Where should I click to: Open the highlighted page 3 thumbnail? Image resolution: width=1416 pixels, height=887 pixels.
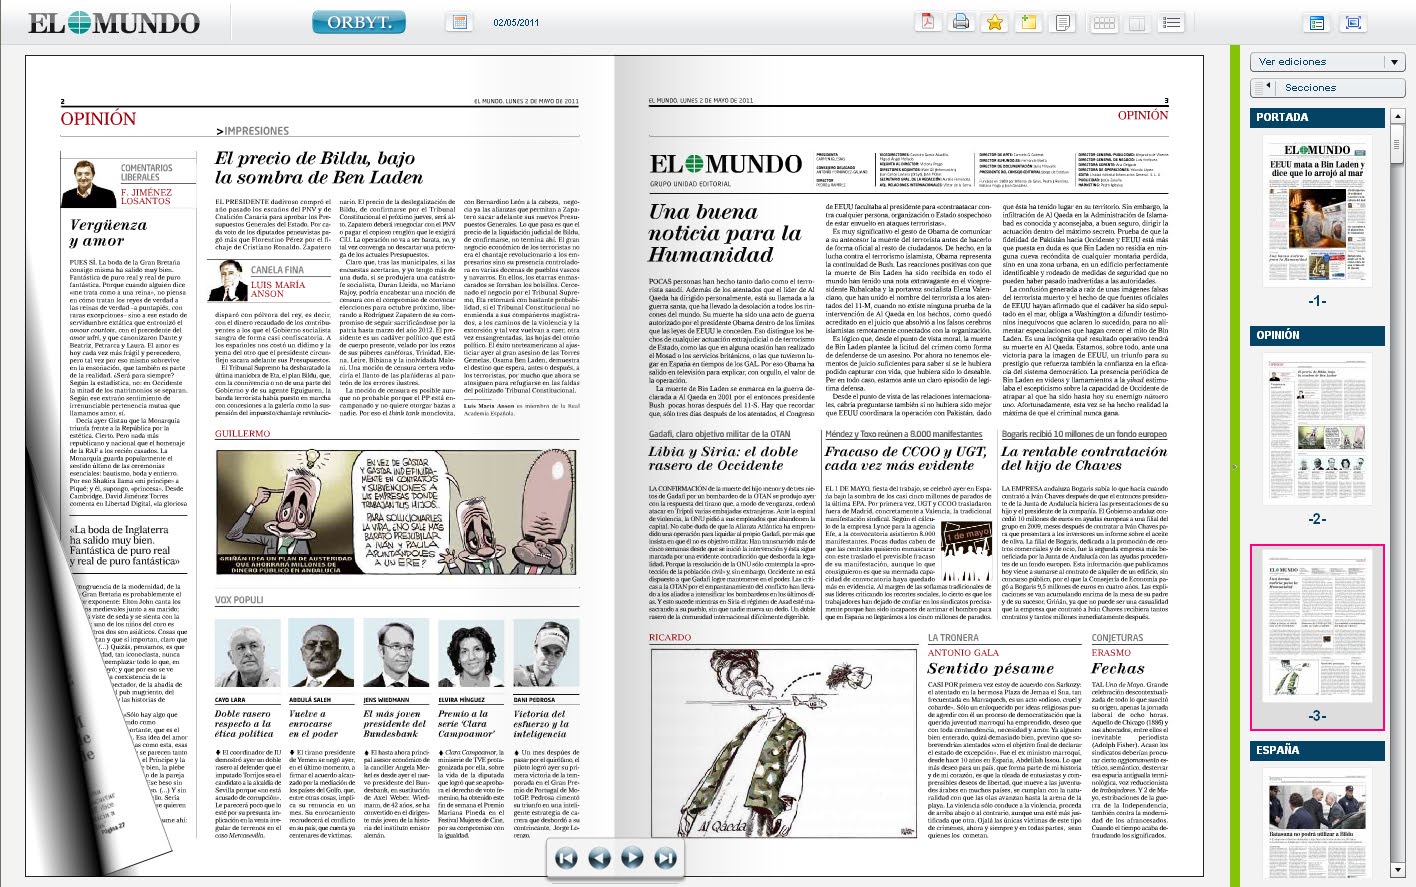[x=1317, y=625]
